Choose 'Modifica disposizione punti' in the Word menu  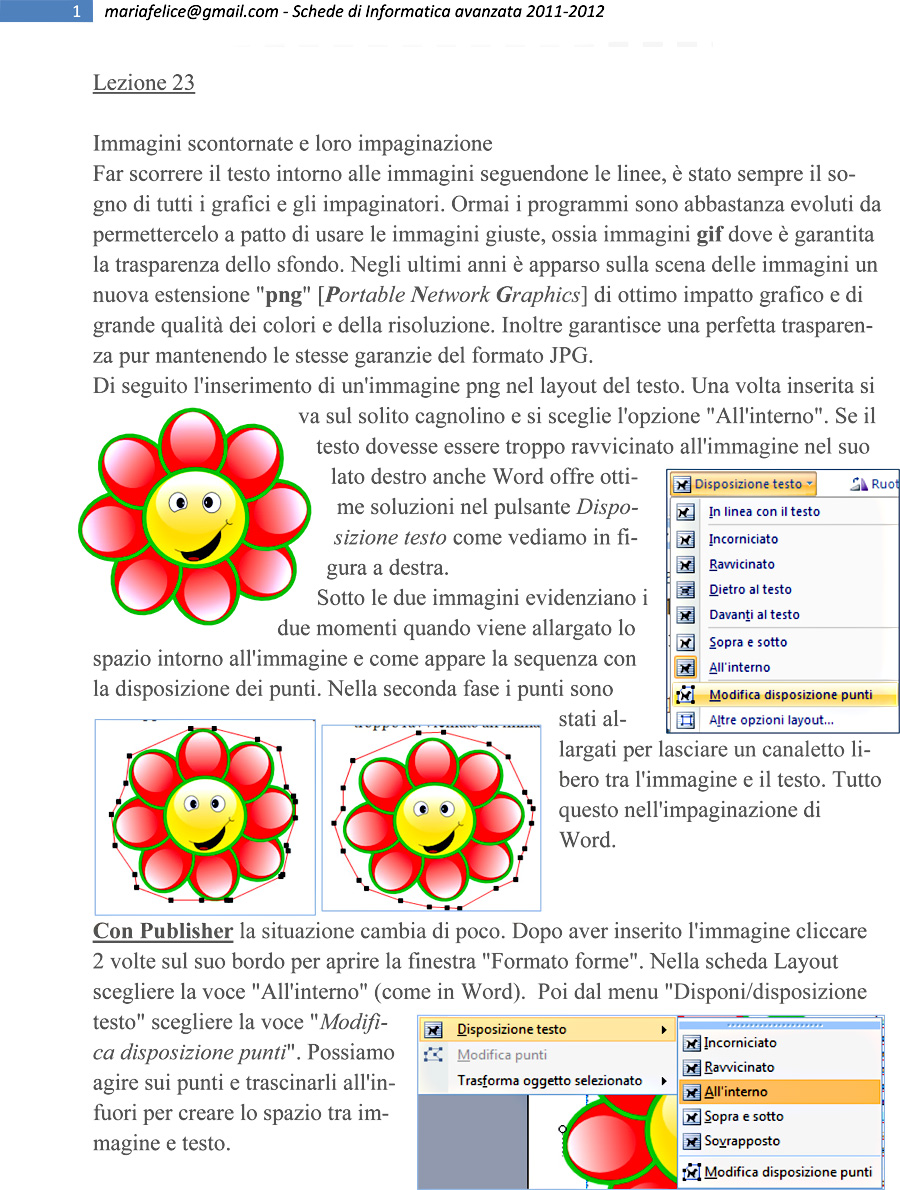point(791,695)
